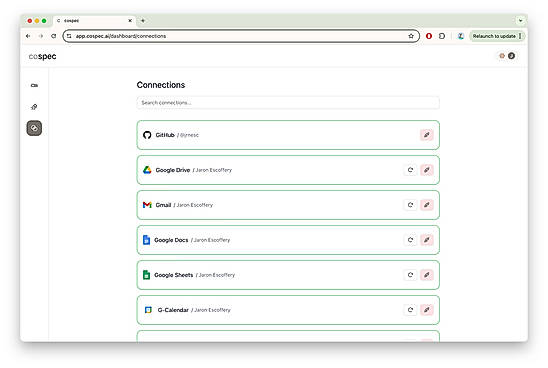Screen dimensions: 548x368
Task: Click the Google Docs logo icon
Action: (146, 240)
